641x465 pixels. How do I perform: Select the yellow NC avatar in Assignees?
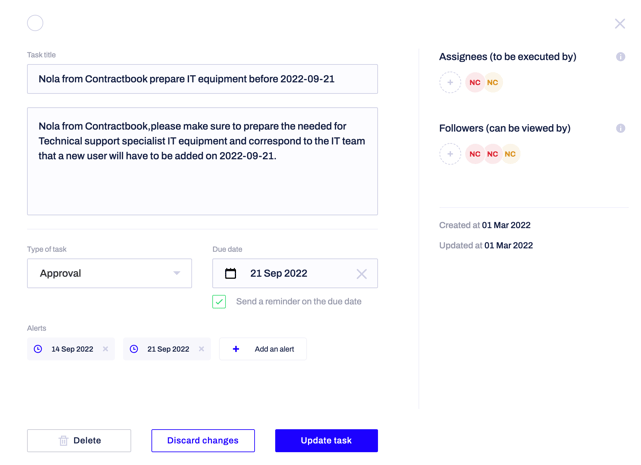tap(493, 83)
